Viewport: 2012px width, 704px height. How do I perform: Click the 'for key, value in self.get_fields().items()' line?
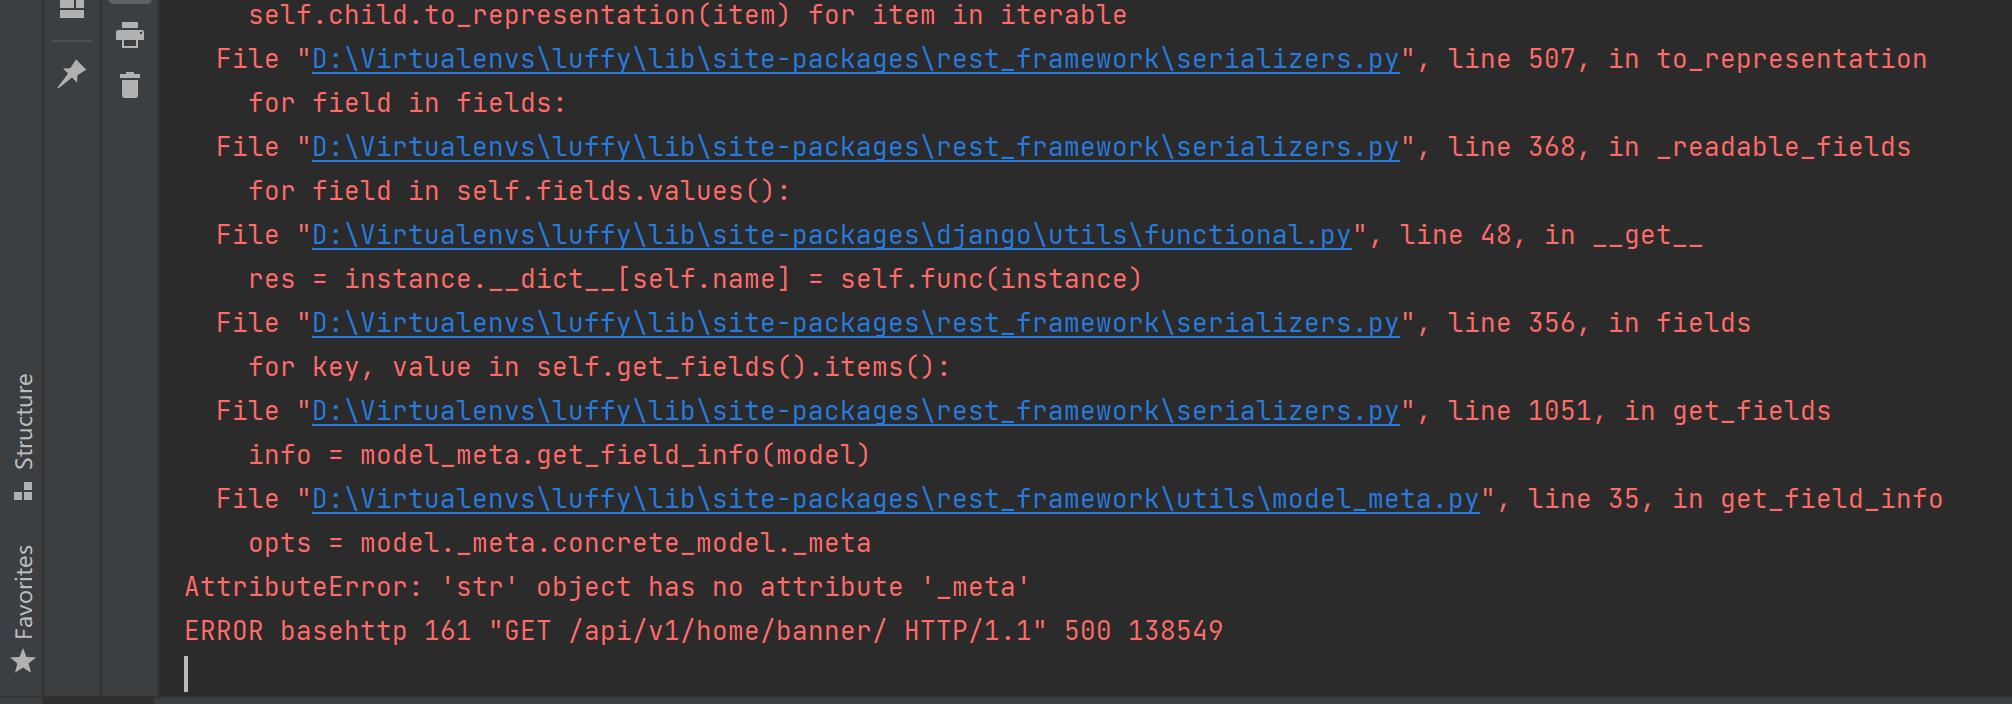tap(599, 367)
